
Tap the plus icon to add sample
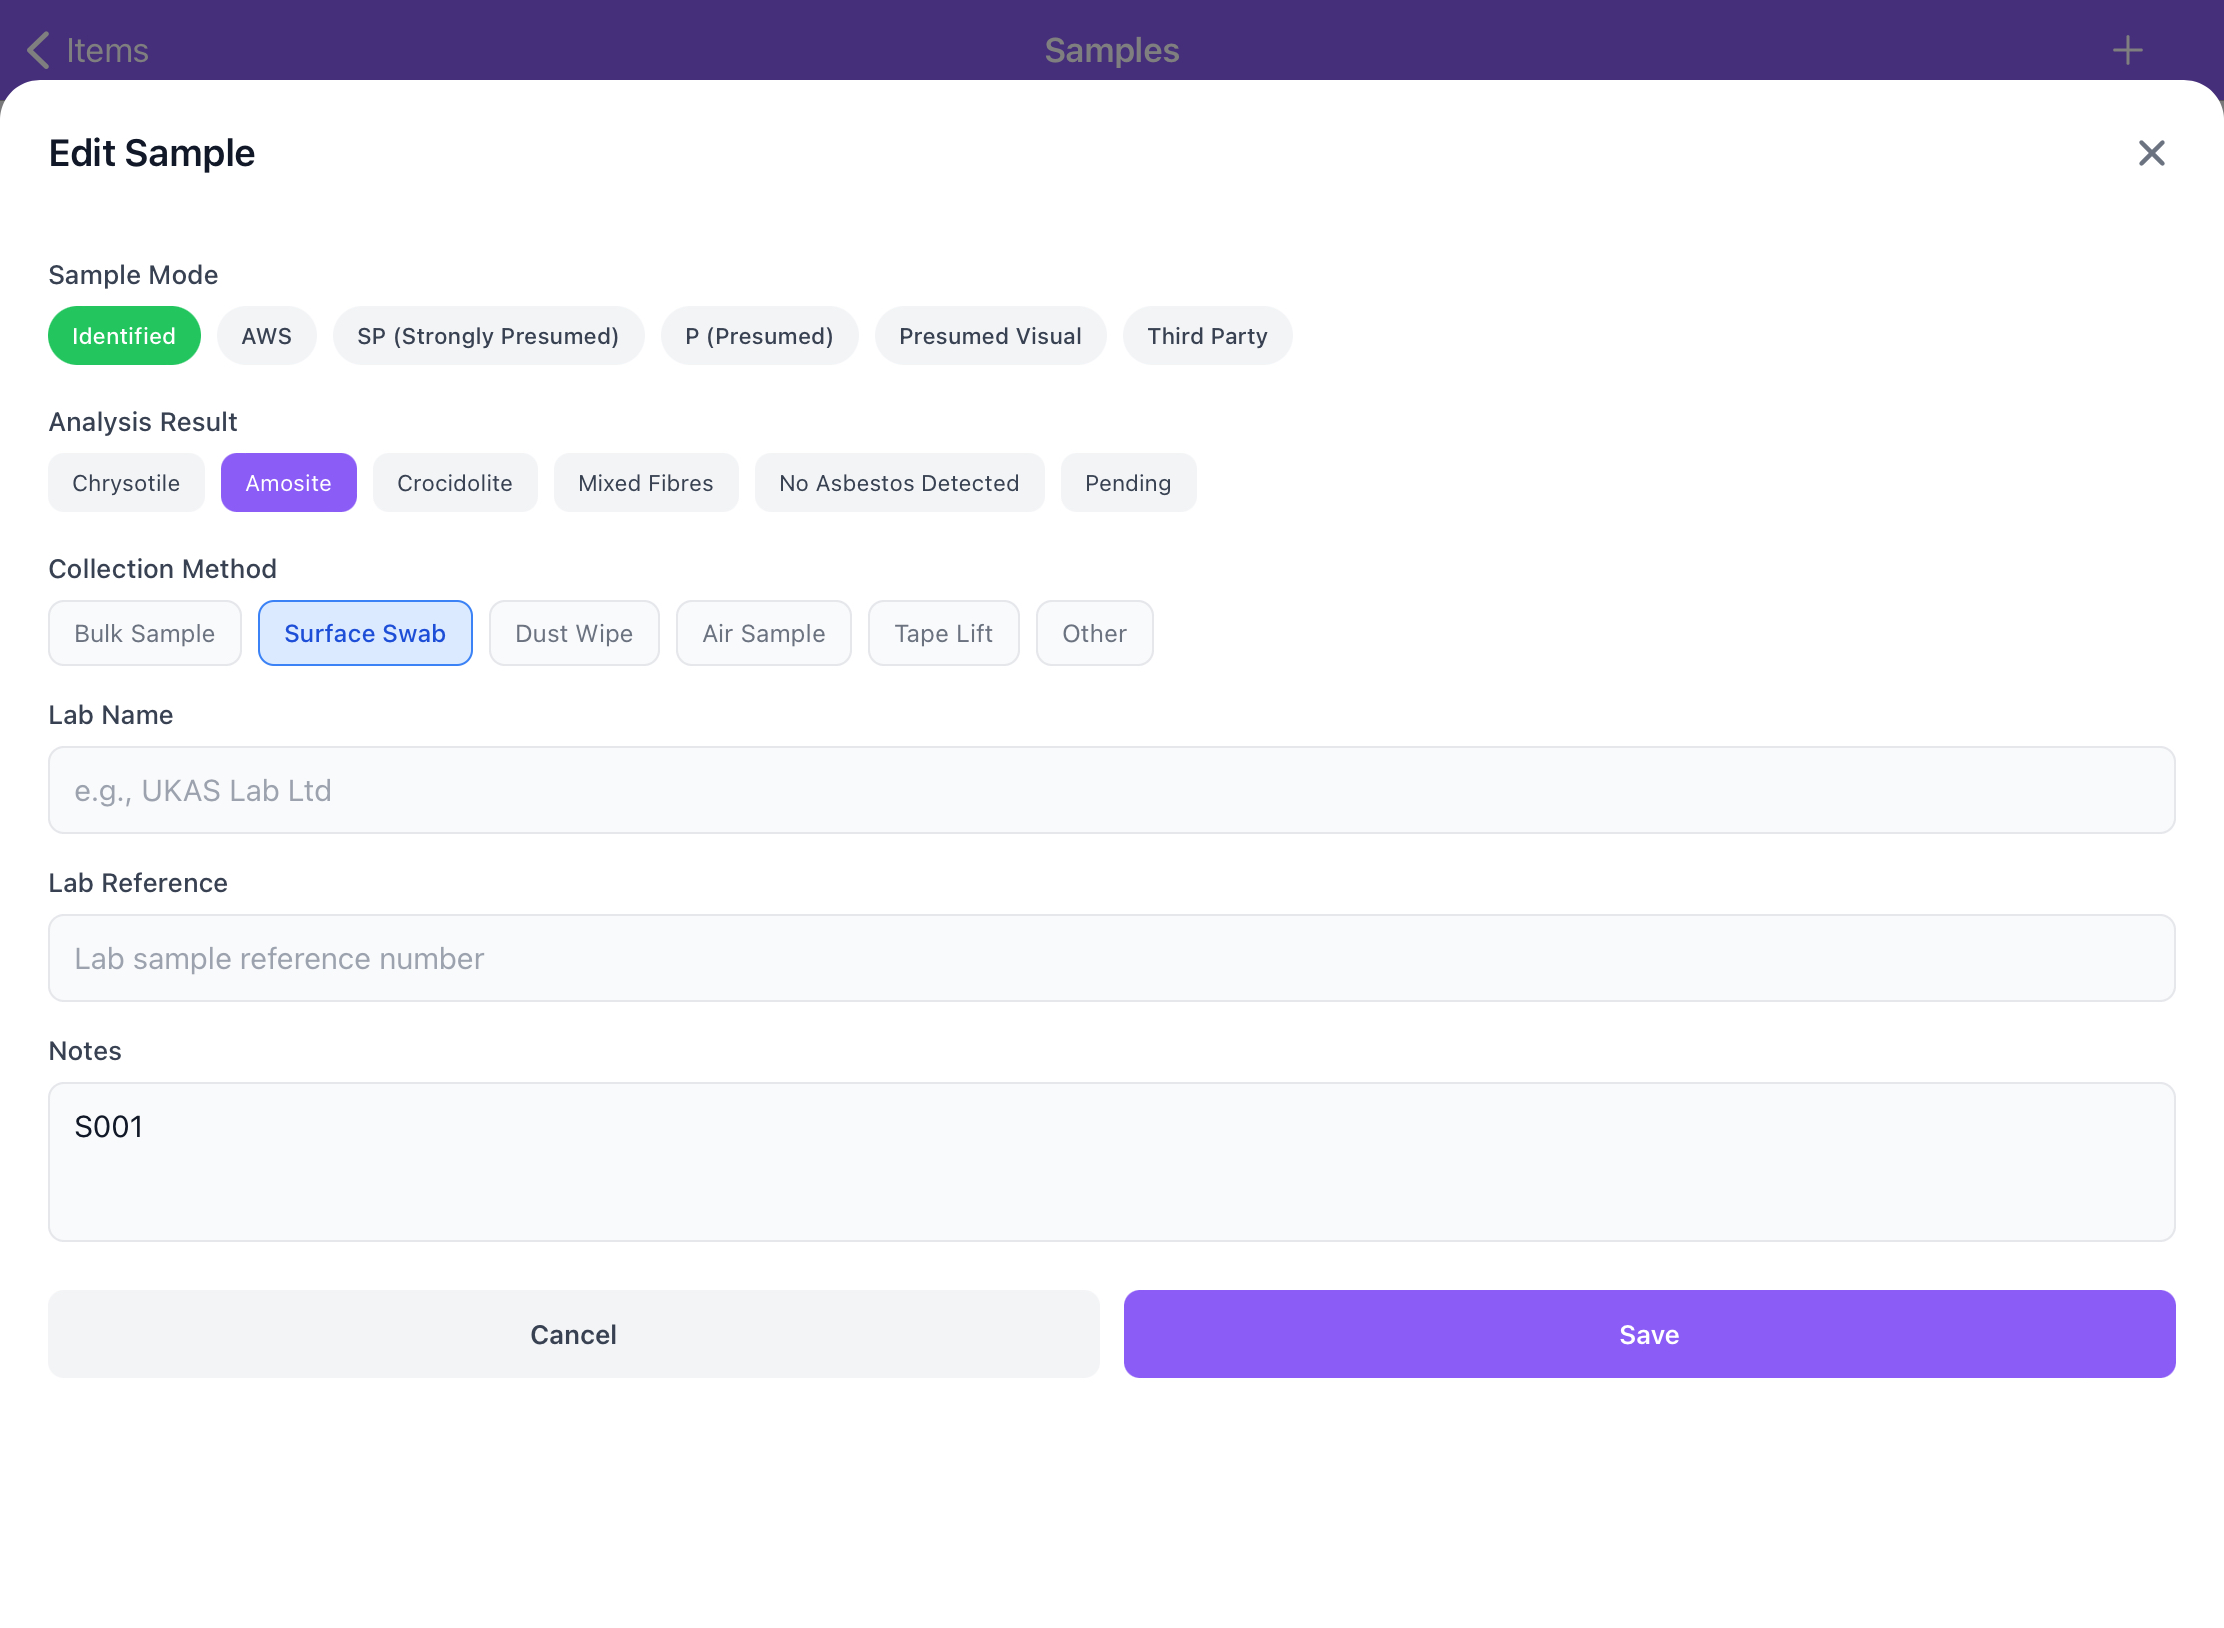pyautogui.click(x=2127, y=50)
